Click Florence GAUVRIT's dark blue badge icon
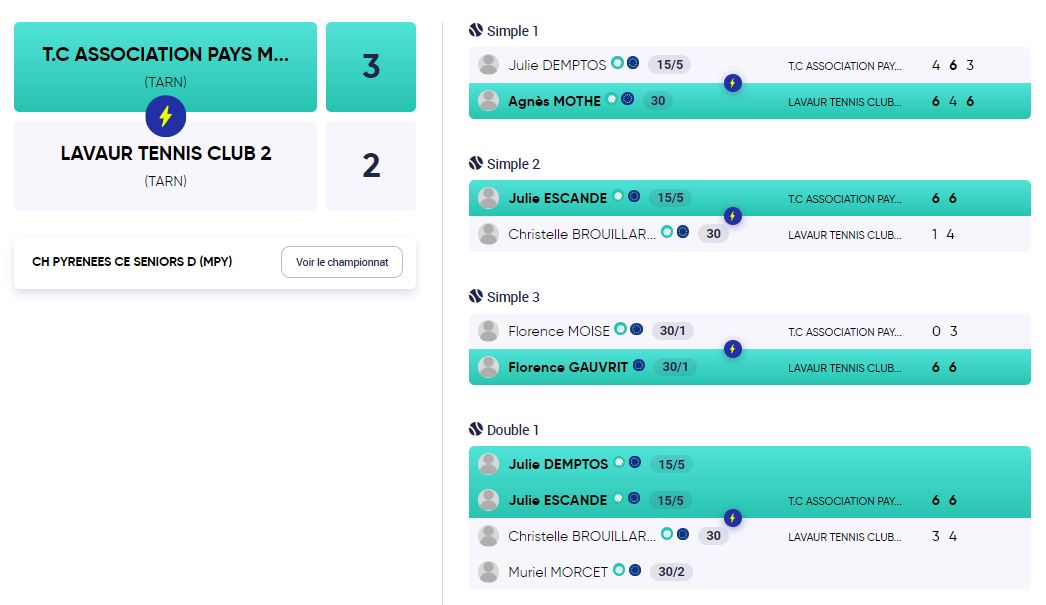1046x605 pixels. pyautogui.click(x=638, y=366)
